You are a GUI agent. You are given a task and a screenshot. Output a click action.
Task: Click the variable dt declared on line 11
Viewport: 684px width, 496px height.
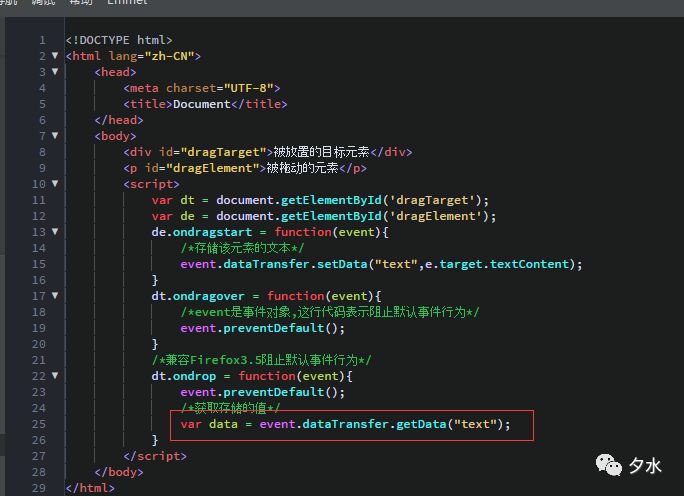187,200
